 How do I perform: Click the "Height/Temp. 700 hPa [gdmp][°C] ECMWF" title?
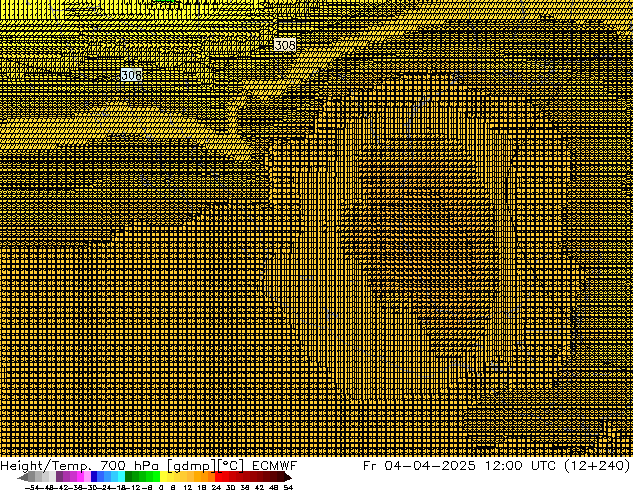pyautogui.click(x=148, y=466)
